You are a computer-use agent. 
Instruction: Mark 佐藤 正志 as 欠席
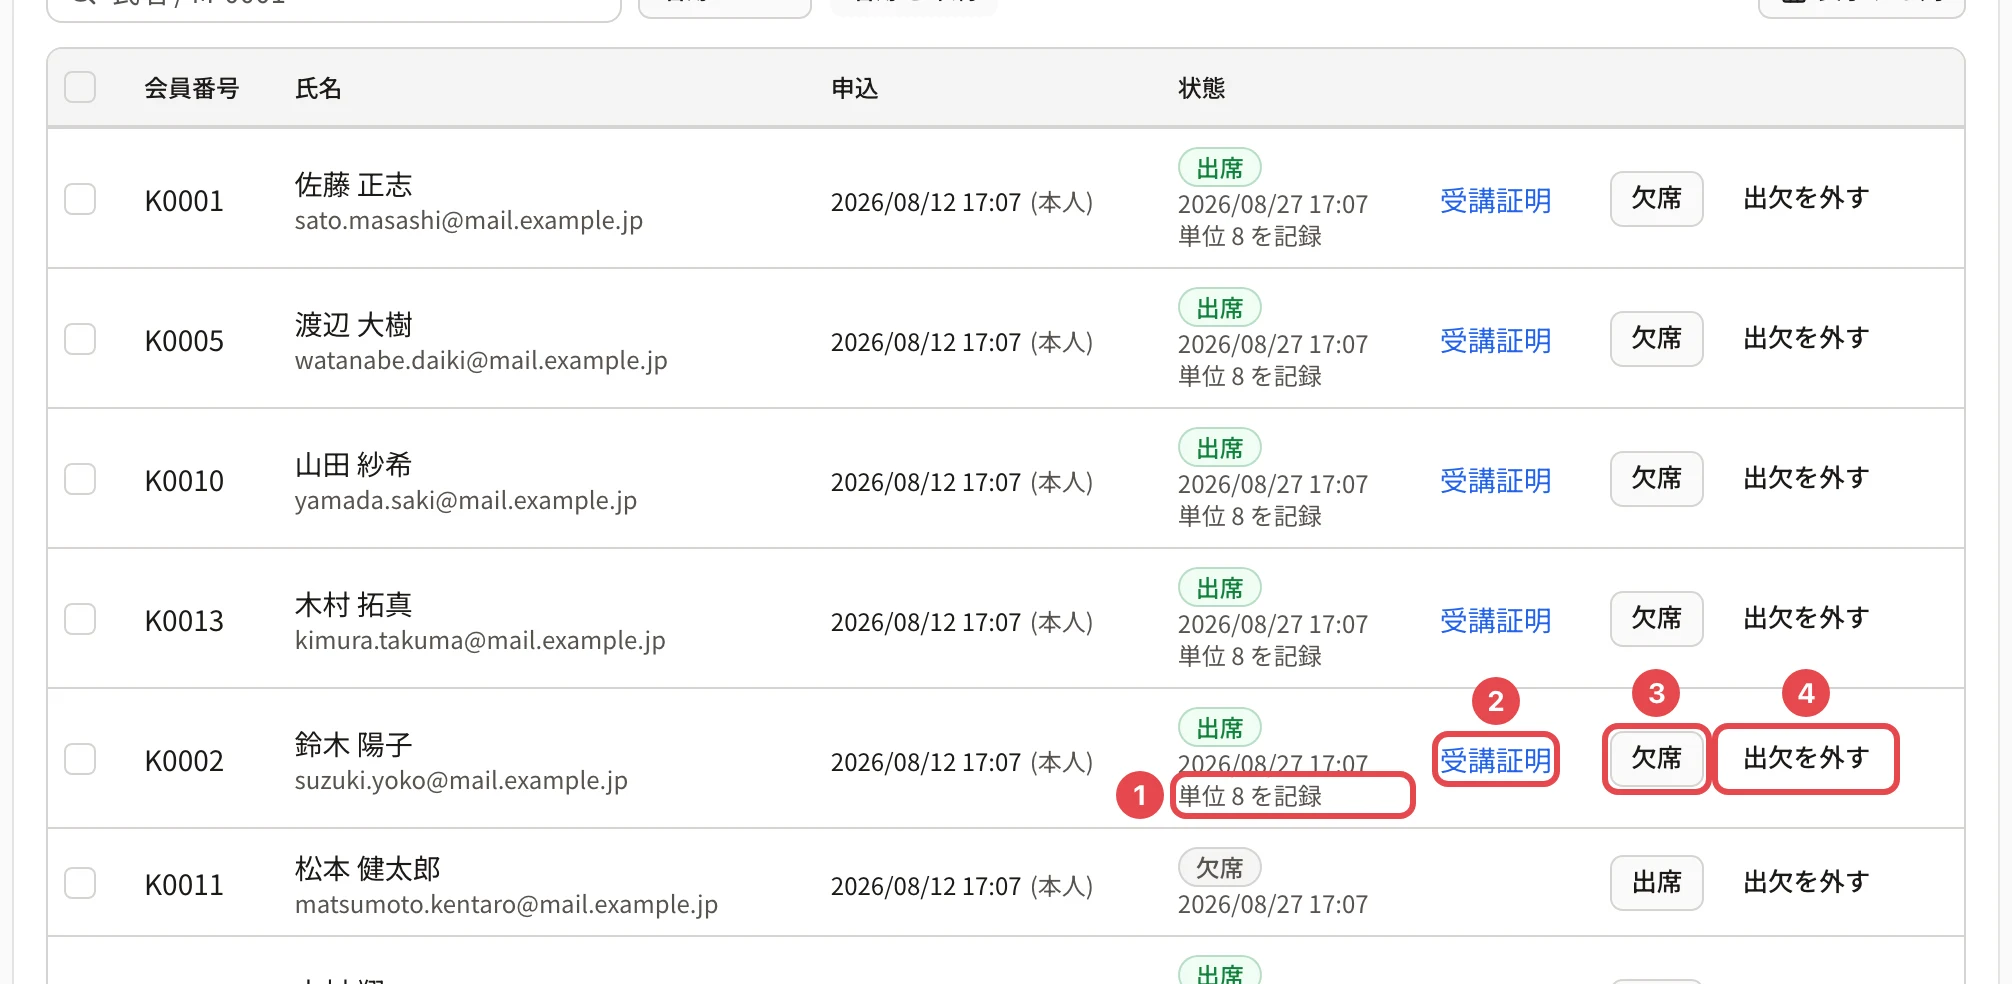1656,199
